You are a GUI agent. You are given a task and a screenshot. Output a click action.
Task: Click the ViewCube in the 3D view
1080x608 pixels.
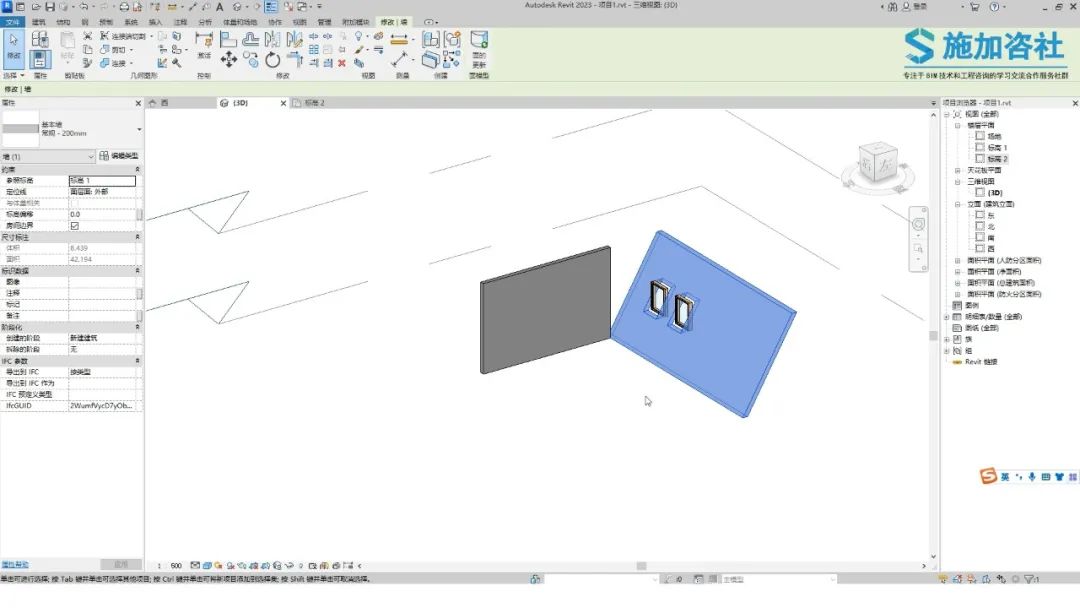pos(878,164)
